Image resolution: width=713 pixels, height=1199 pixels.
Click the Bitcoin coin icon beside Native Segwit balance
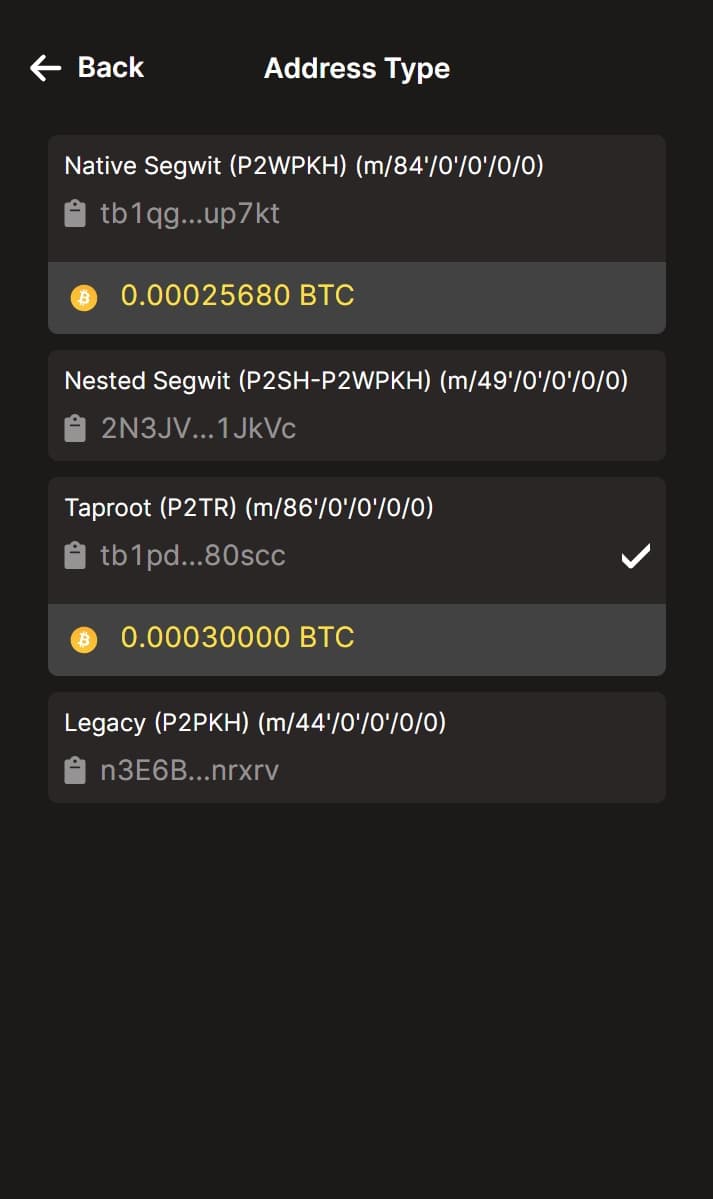[x=84, y=296]
